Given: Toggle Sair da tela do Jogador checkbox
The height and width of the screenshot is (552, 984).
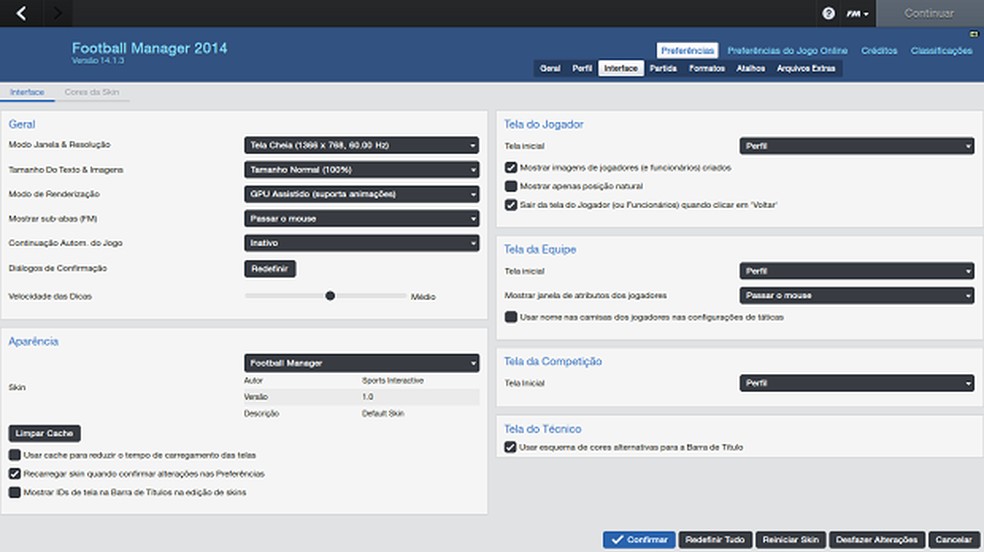Looking at the screenshot, I should tap(511, 205).
